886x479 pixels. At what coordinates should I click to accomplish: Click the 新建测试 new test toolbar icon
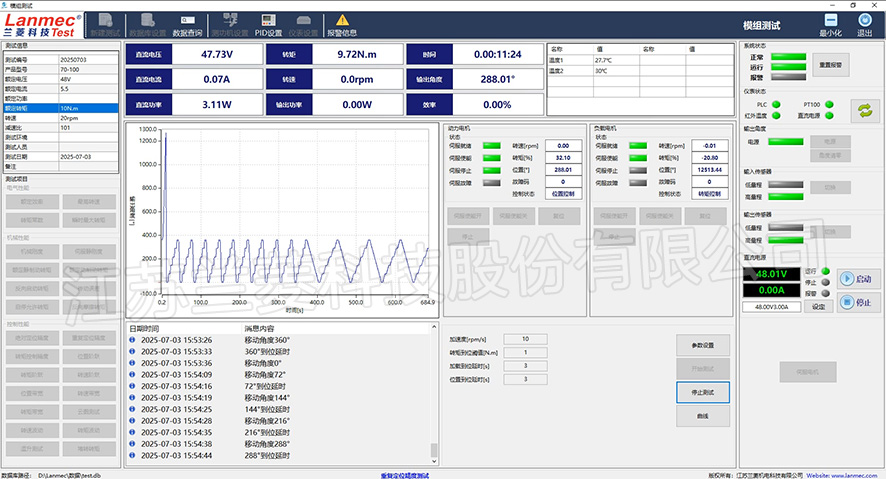(106, 26)
